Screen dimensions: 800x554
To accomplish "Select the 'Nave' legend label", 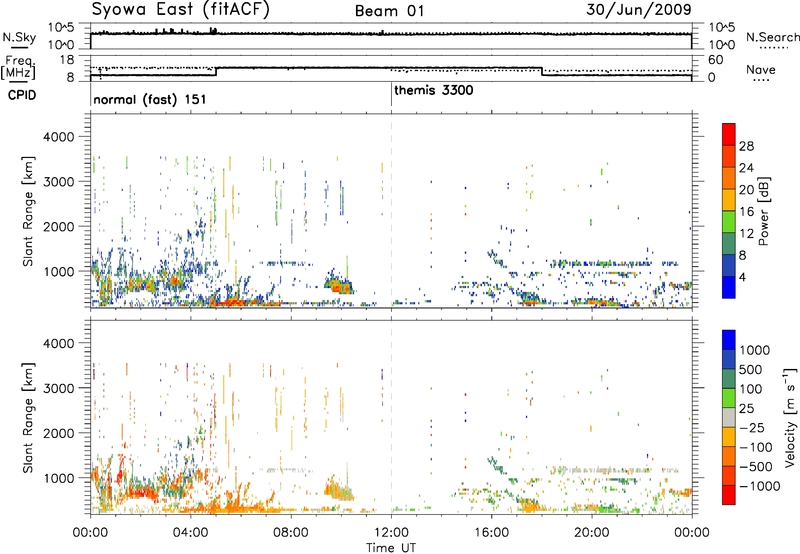I will [761, 70].
